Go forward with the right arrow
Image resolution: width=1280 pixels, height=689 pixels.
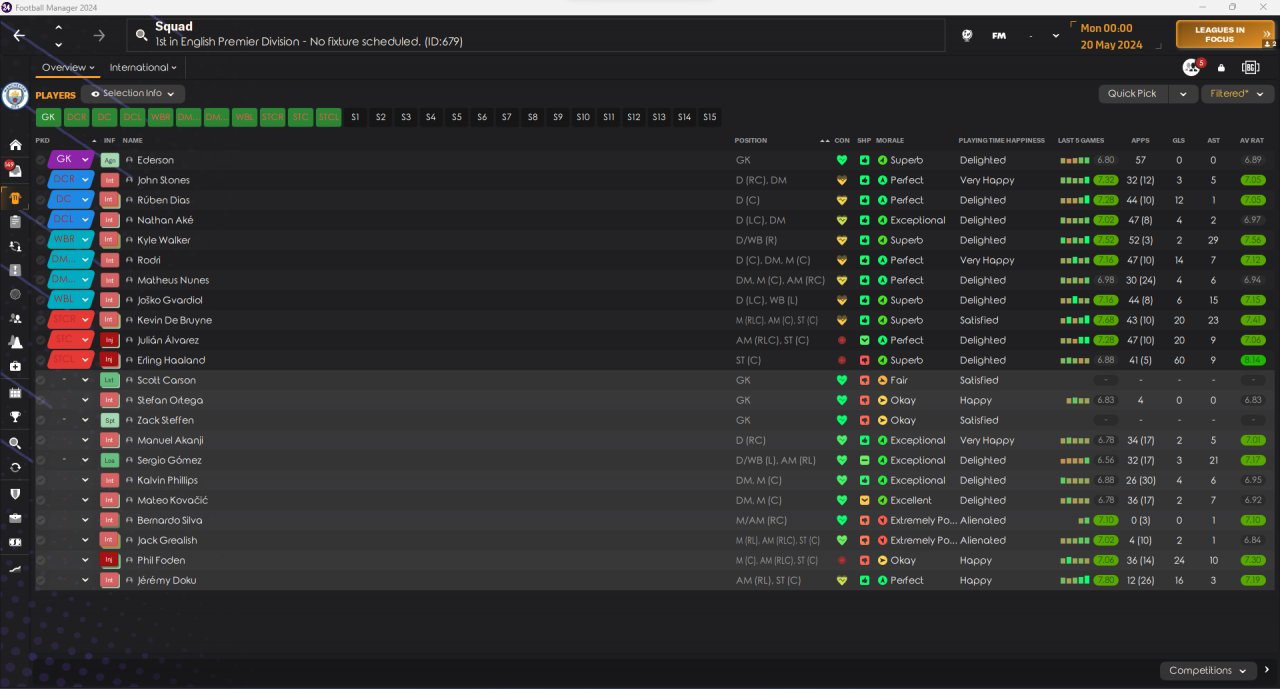click(99, 35)
